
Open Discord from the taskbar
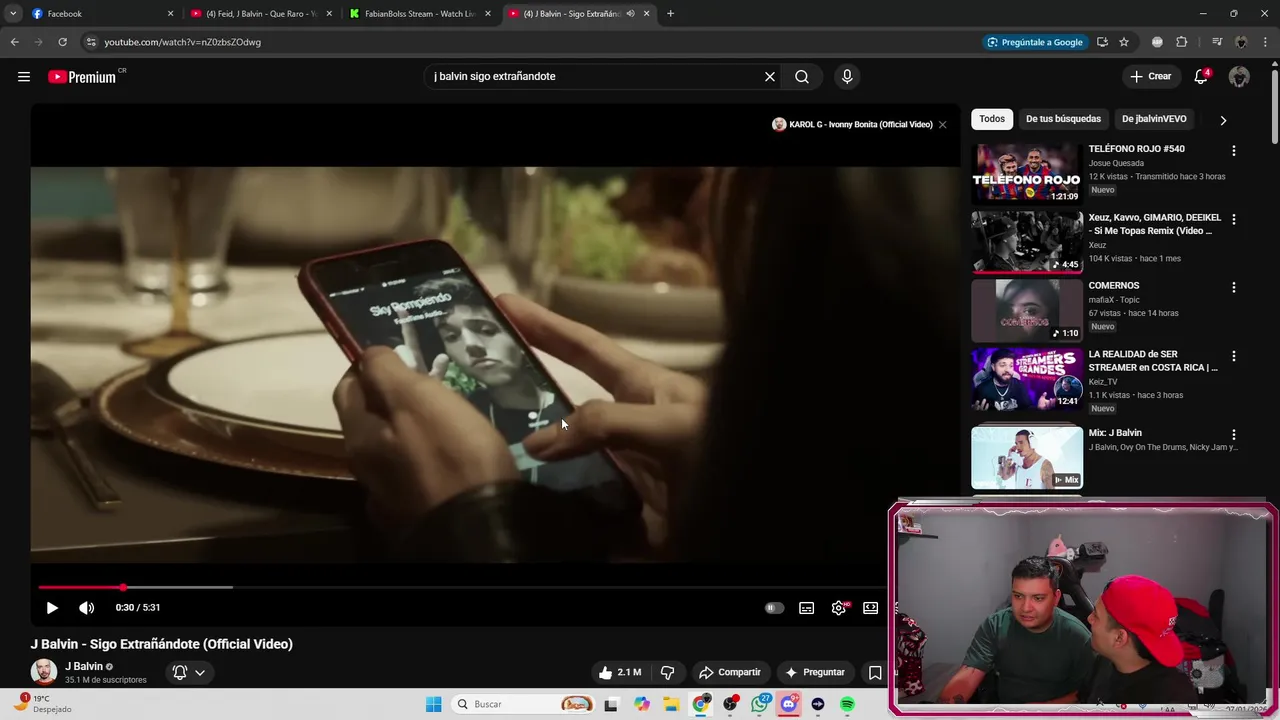pyautogui.click(x=789, y=704)
